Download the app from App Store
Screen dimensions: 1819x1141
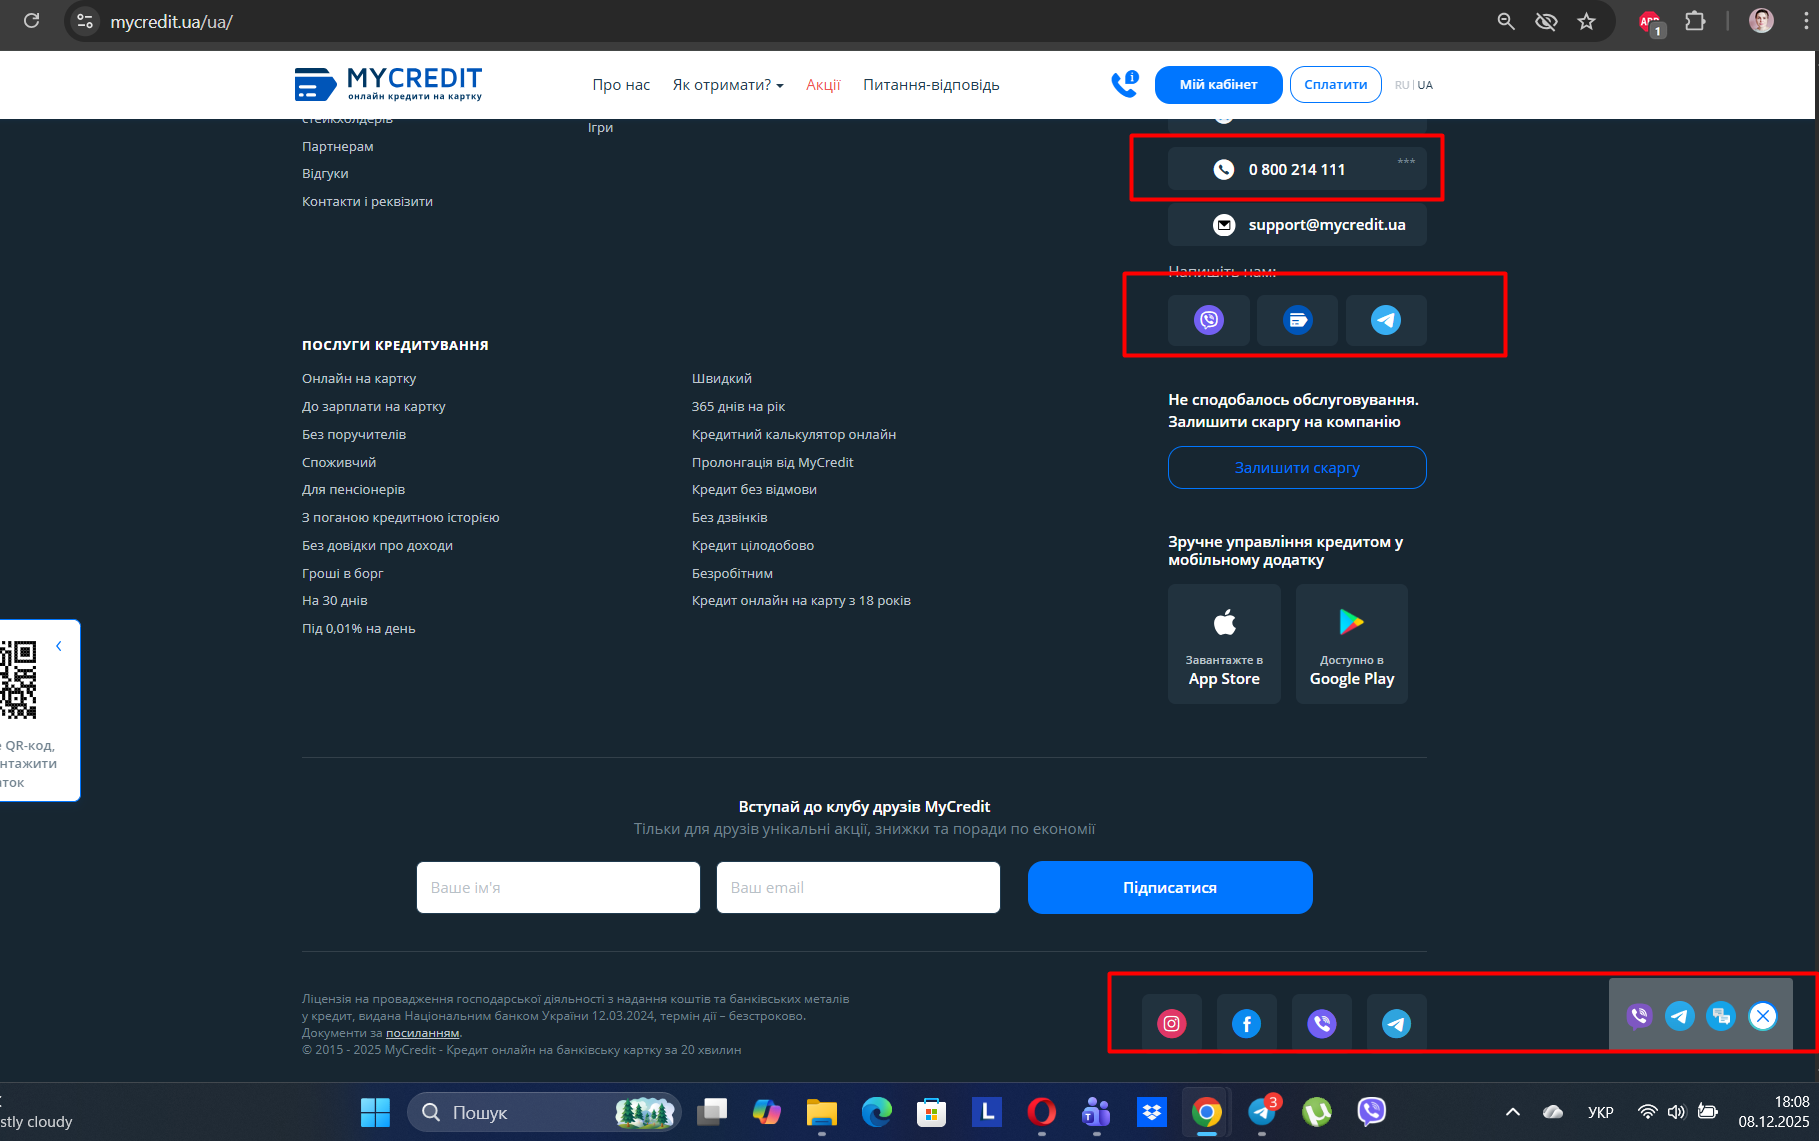click(1224, 644)
